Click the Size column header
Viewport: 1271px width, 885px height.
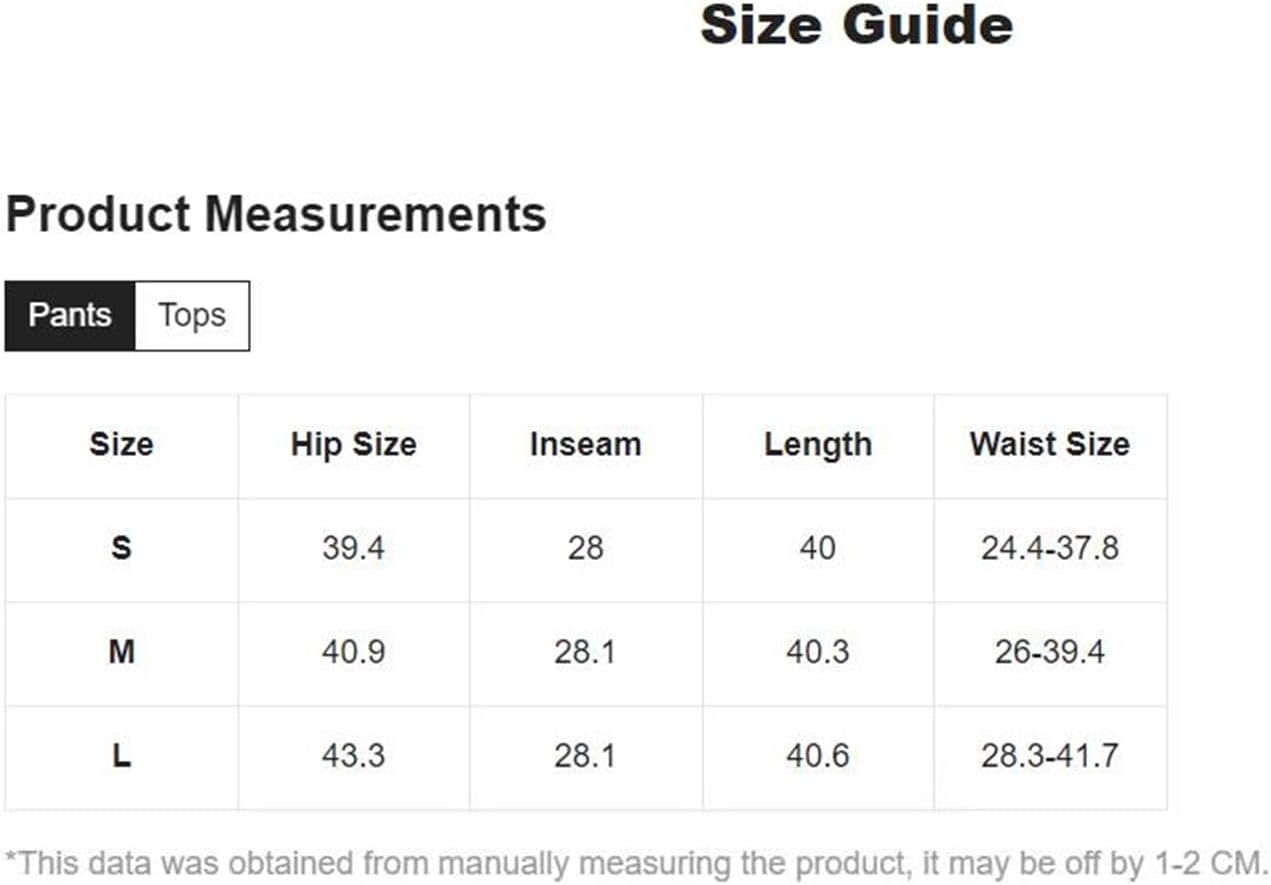(121, 444)
